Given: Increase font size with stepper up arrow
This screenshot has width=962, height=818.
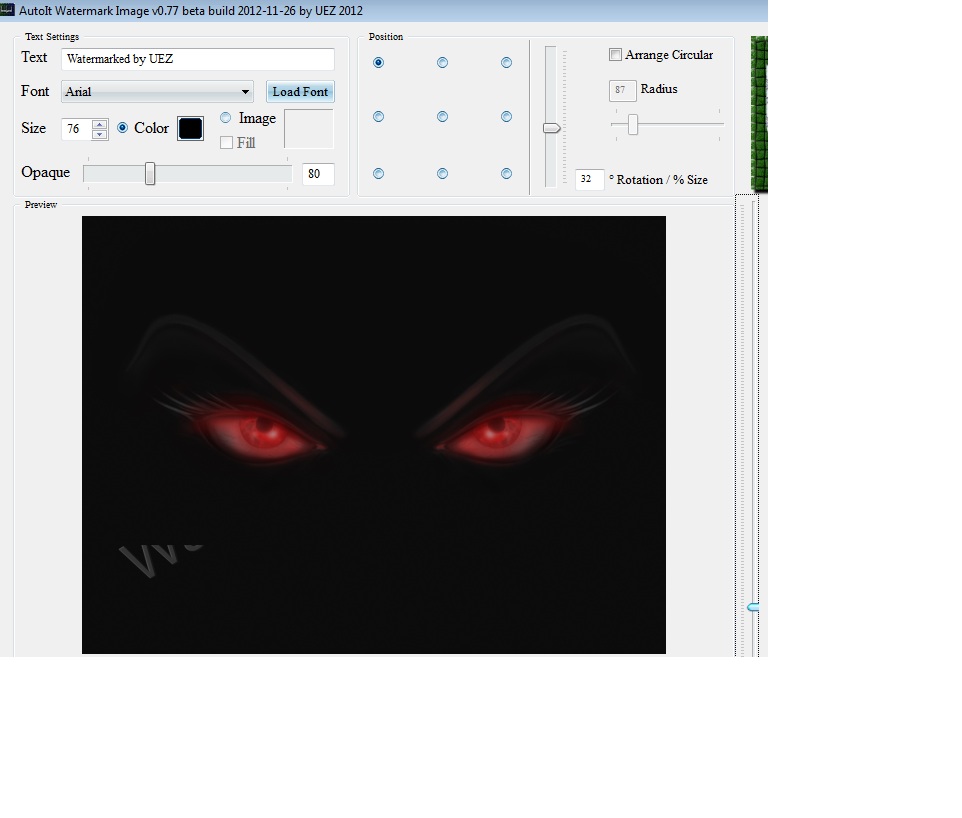Looking at the screenshot, I should pos(99,124).
